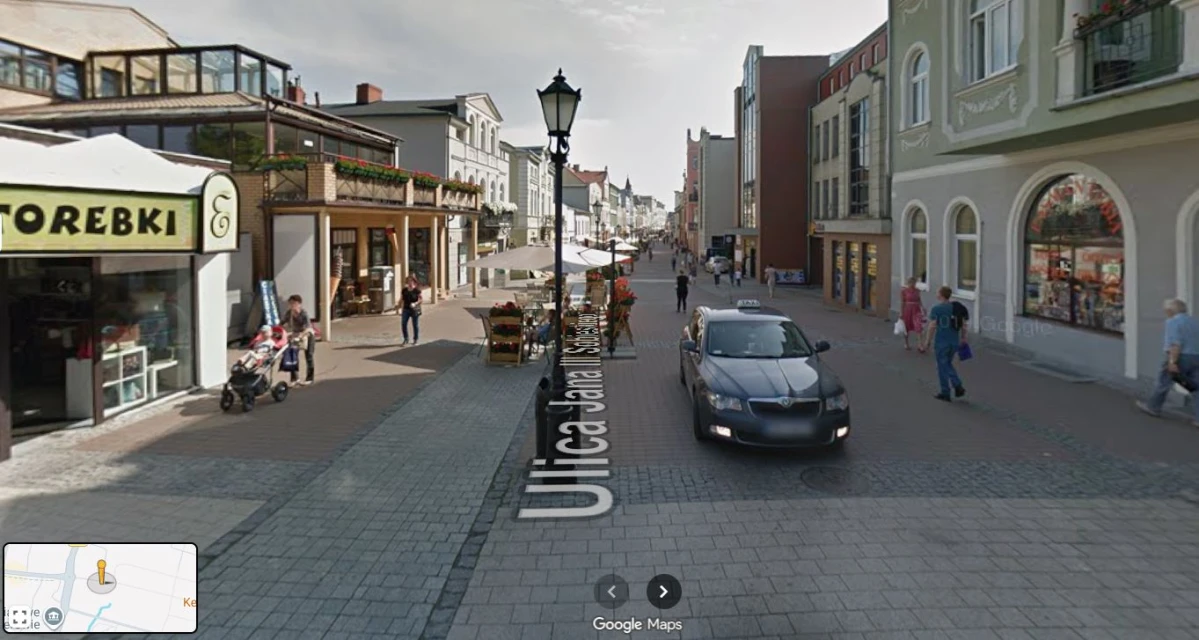Image resolution: width=1199 pixels, height=640 pixels.
Task: Go to the next Street View image
Action: tap(663, 591)
